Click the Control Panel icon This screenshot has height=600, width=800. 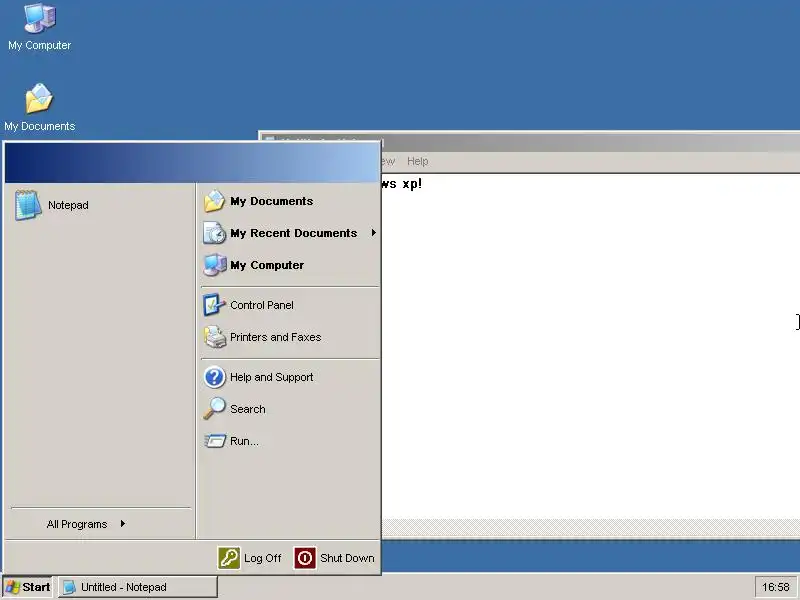(x=214, y=305)
